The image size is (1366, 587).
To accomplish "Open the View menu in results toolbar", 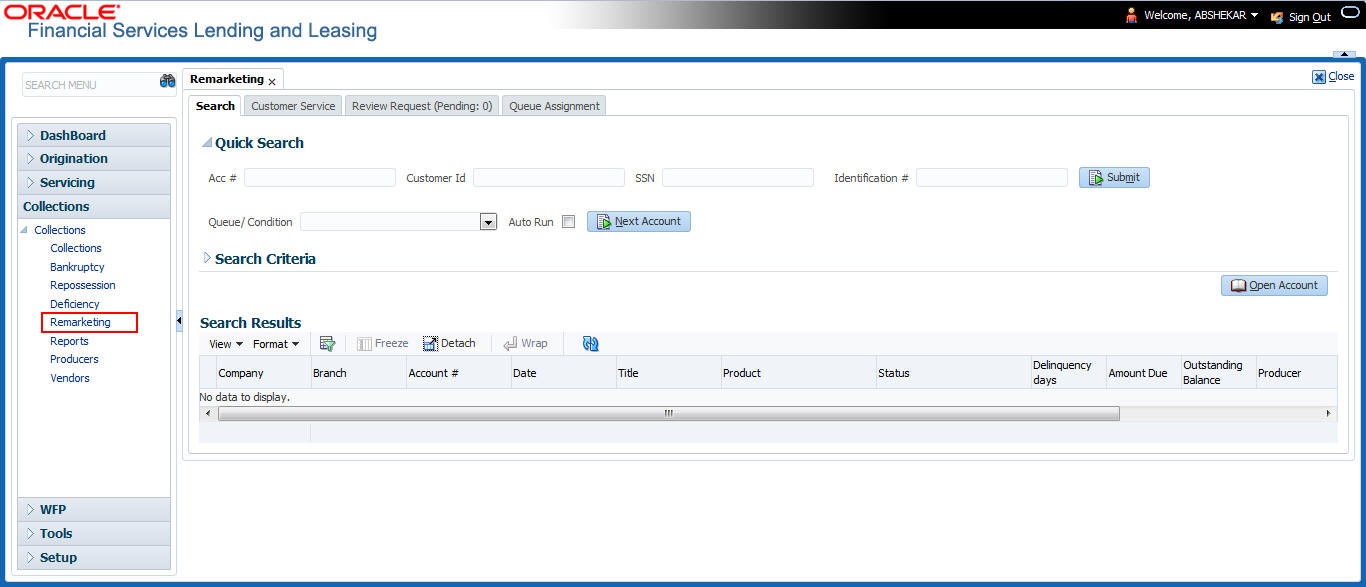I will (x=226, y=344).
